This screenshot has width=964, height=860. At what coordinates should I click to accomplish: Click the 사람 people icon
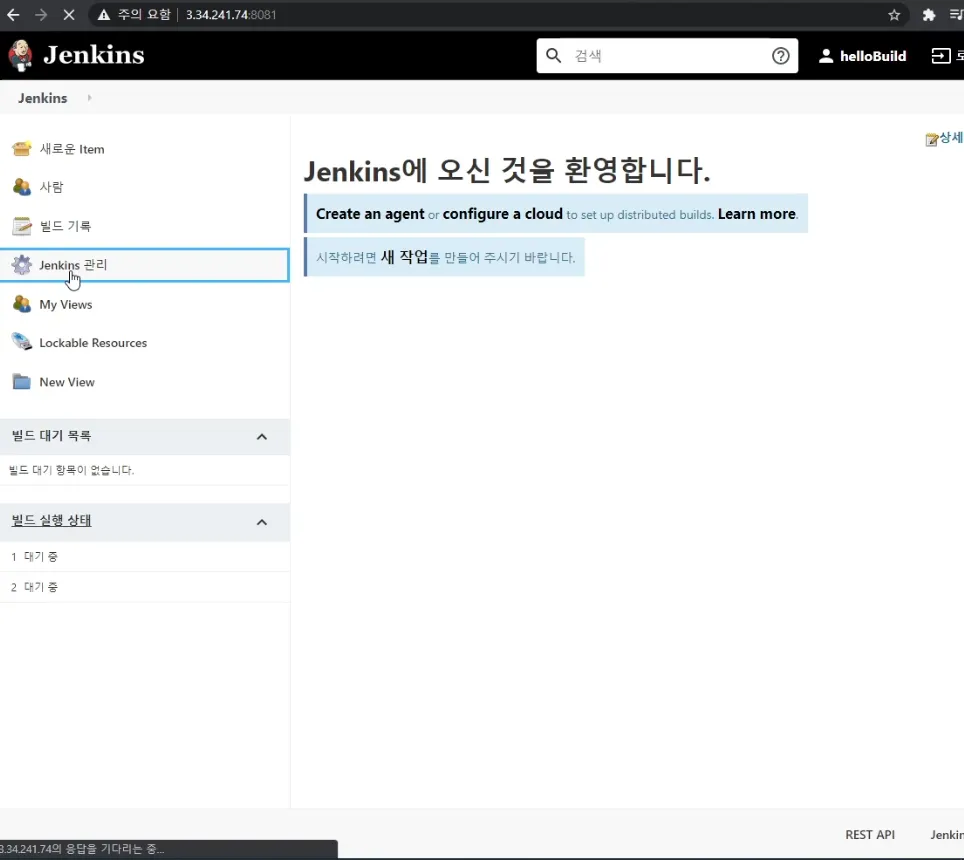[22, 187]
